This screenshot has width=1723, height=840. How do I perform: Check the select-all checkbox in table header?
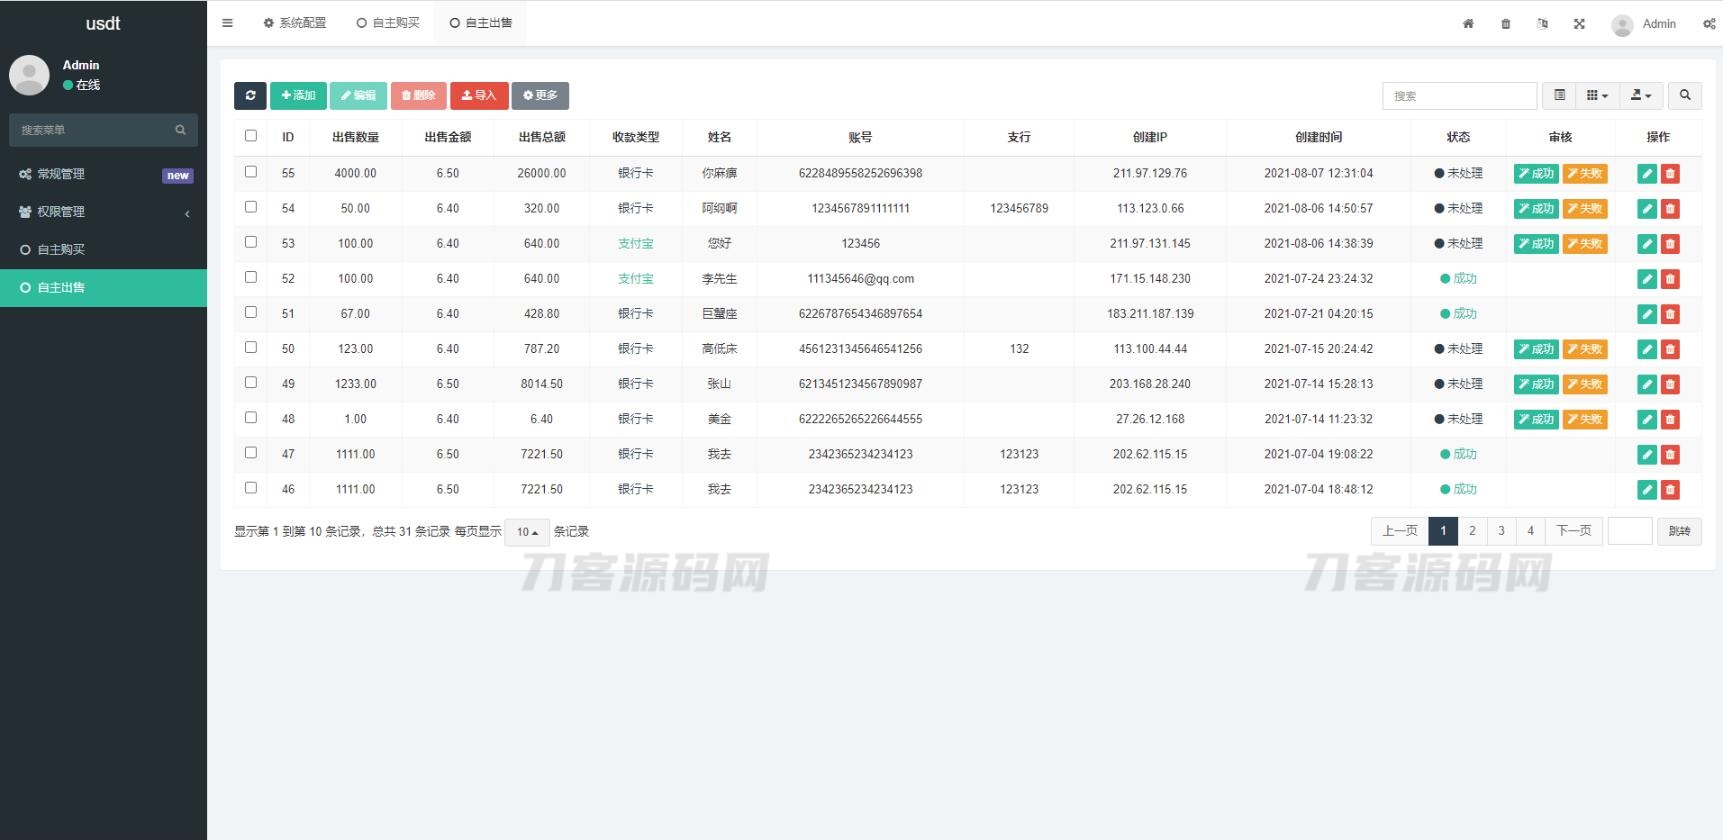(x=251, y=136)
